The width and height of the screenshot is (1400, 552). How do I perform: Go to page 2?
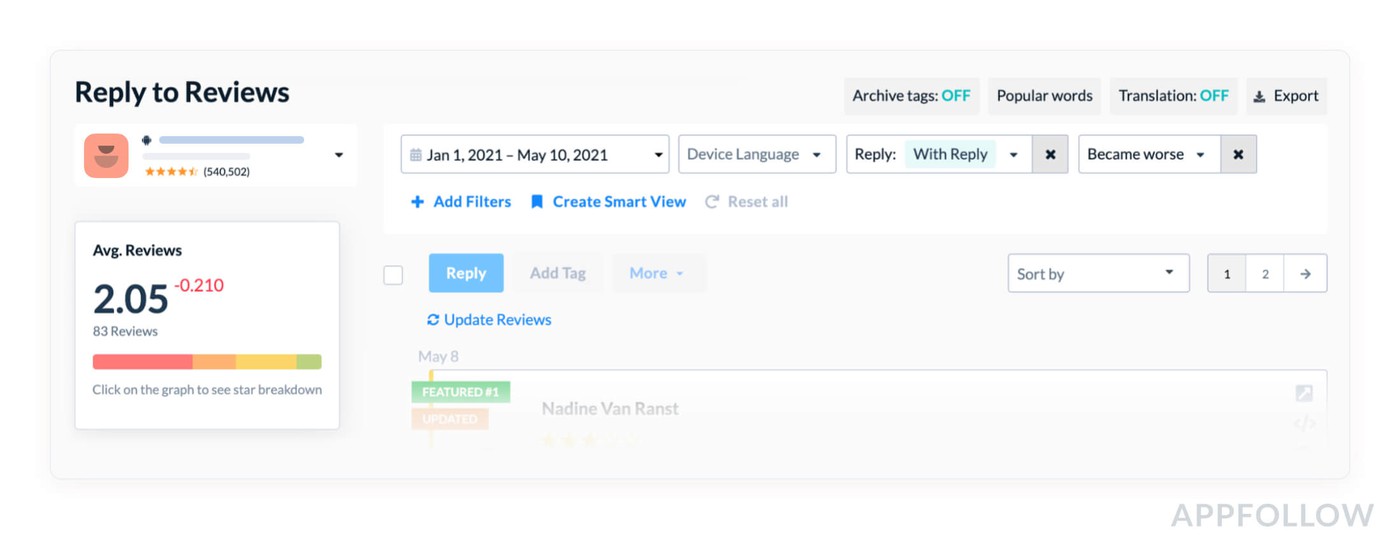[1265, 274]
